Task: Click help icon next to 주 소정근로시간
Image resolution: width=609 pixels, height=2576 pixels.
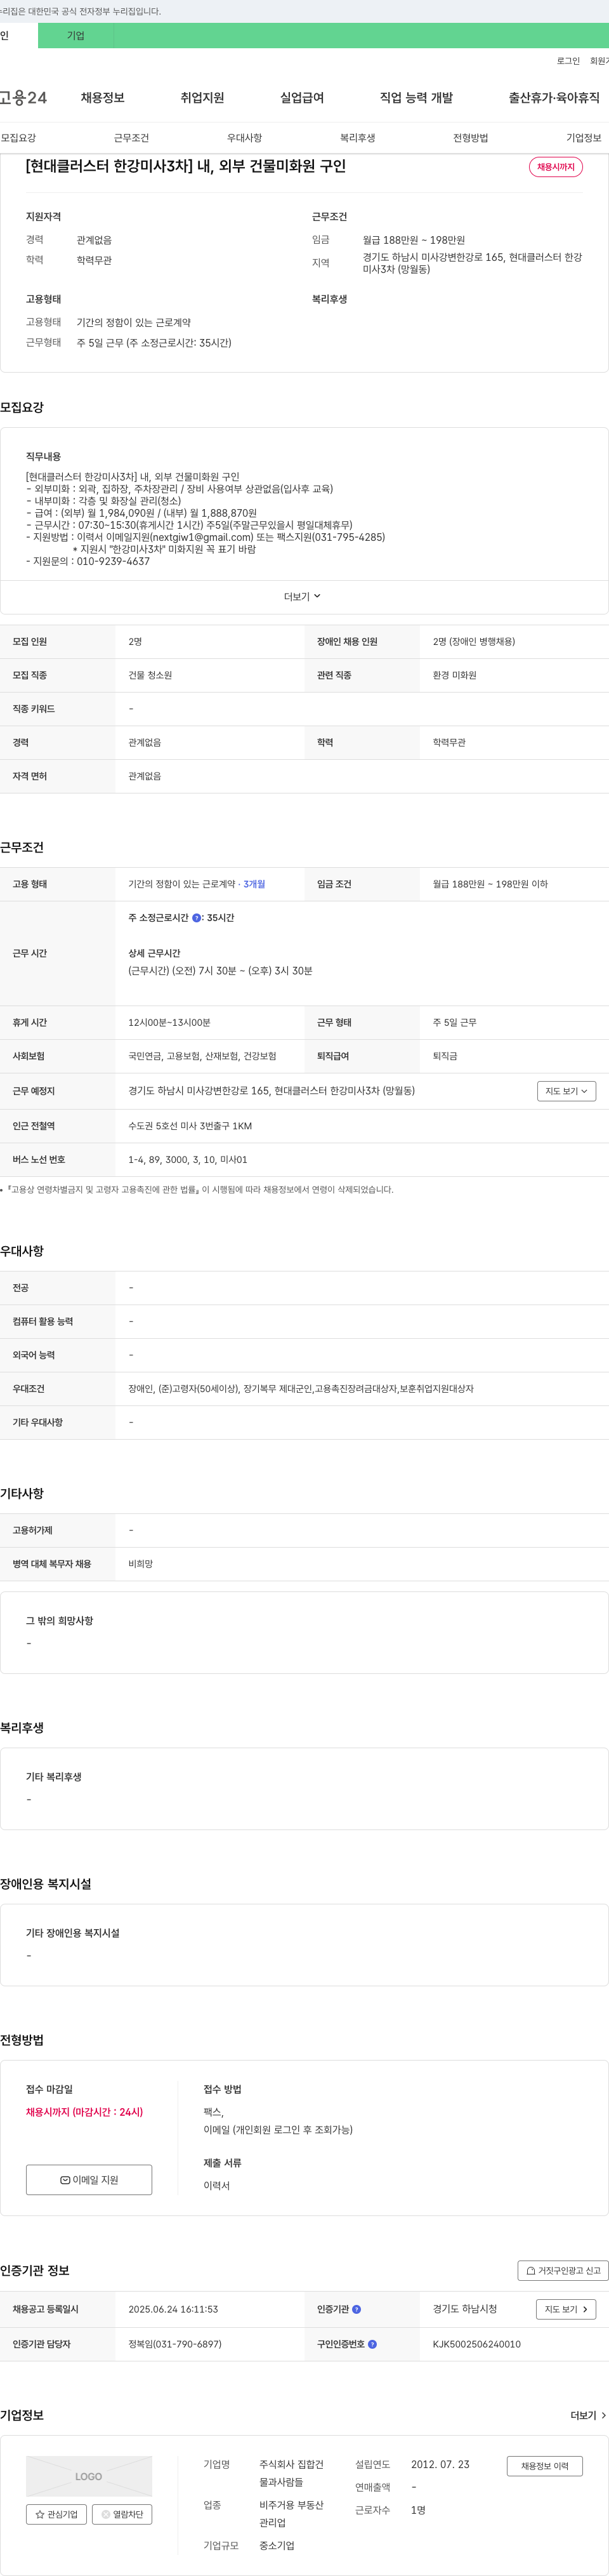Action: tap(197, 918)
